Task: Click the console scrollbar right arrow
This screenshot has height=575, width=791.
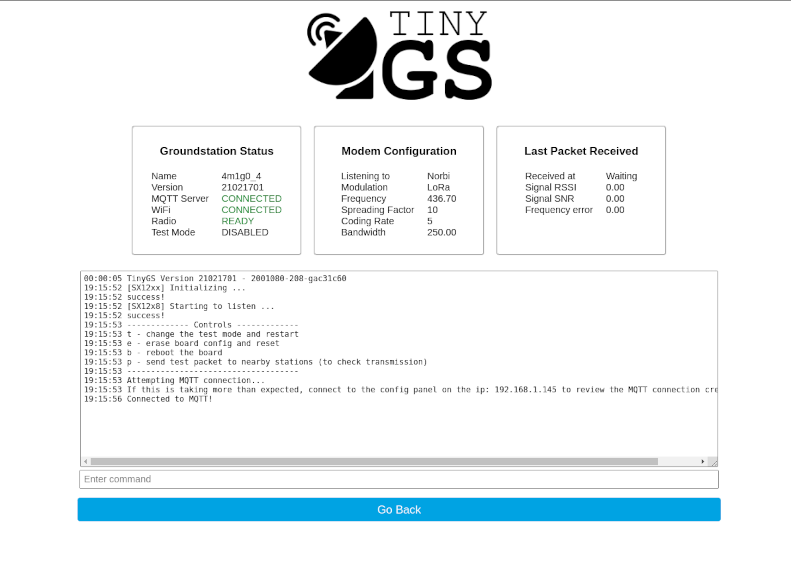Action: [702, 461]
